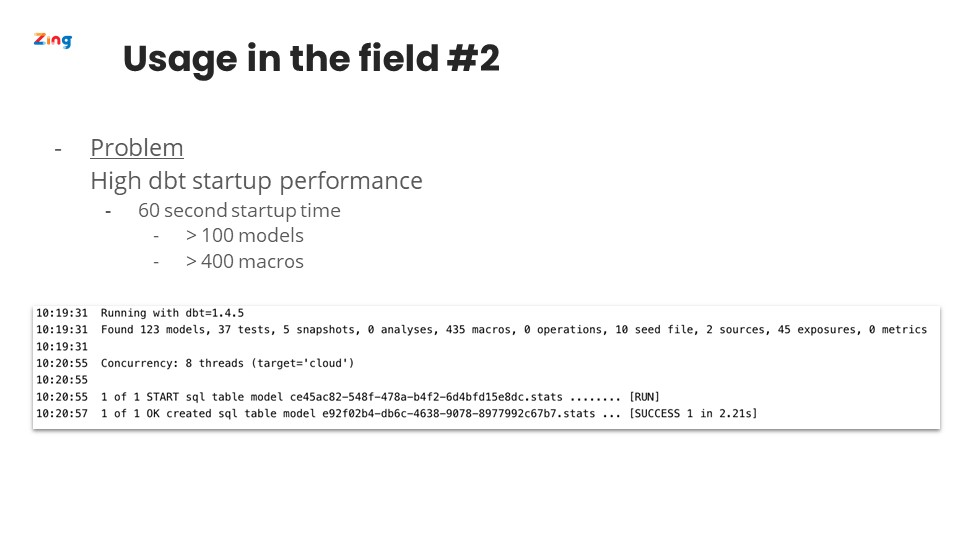The height and width of the screenshot is (540, 960).
Task: Click the '> 400 macros' bullet
Action: (245, 261)
